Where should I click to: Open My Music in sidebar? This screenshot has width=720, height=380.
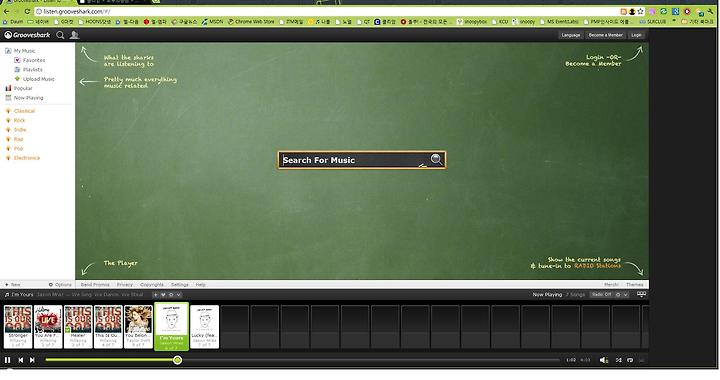pos(20,51)
